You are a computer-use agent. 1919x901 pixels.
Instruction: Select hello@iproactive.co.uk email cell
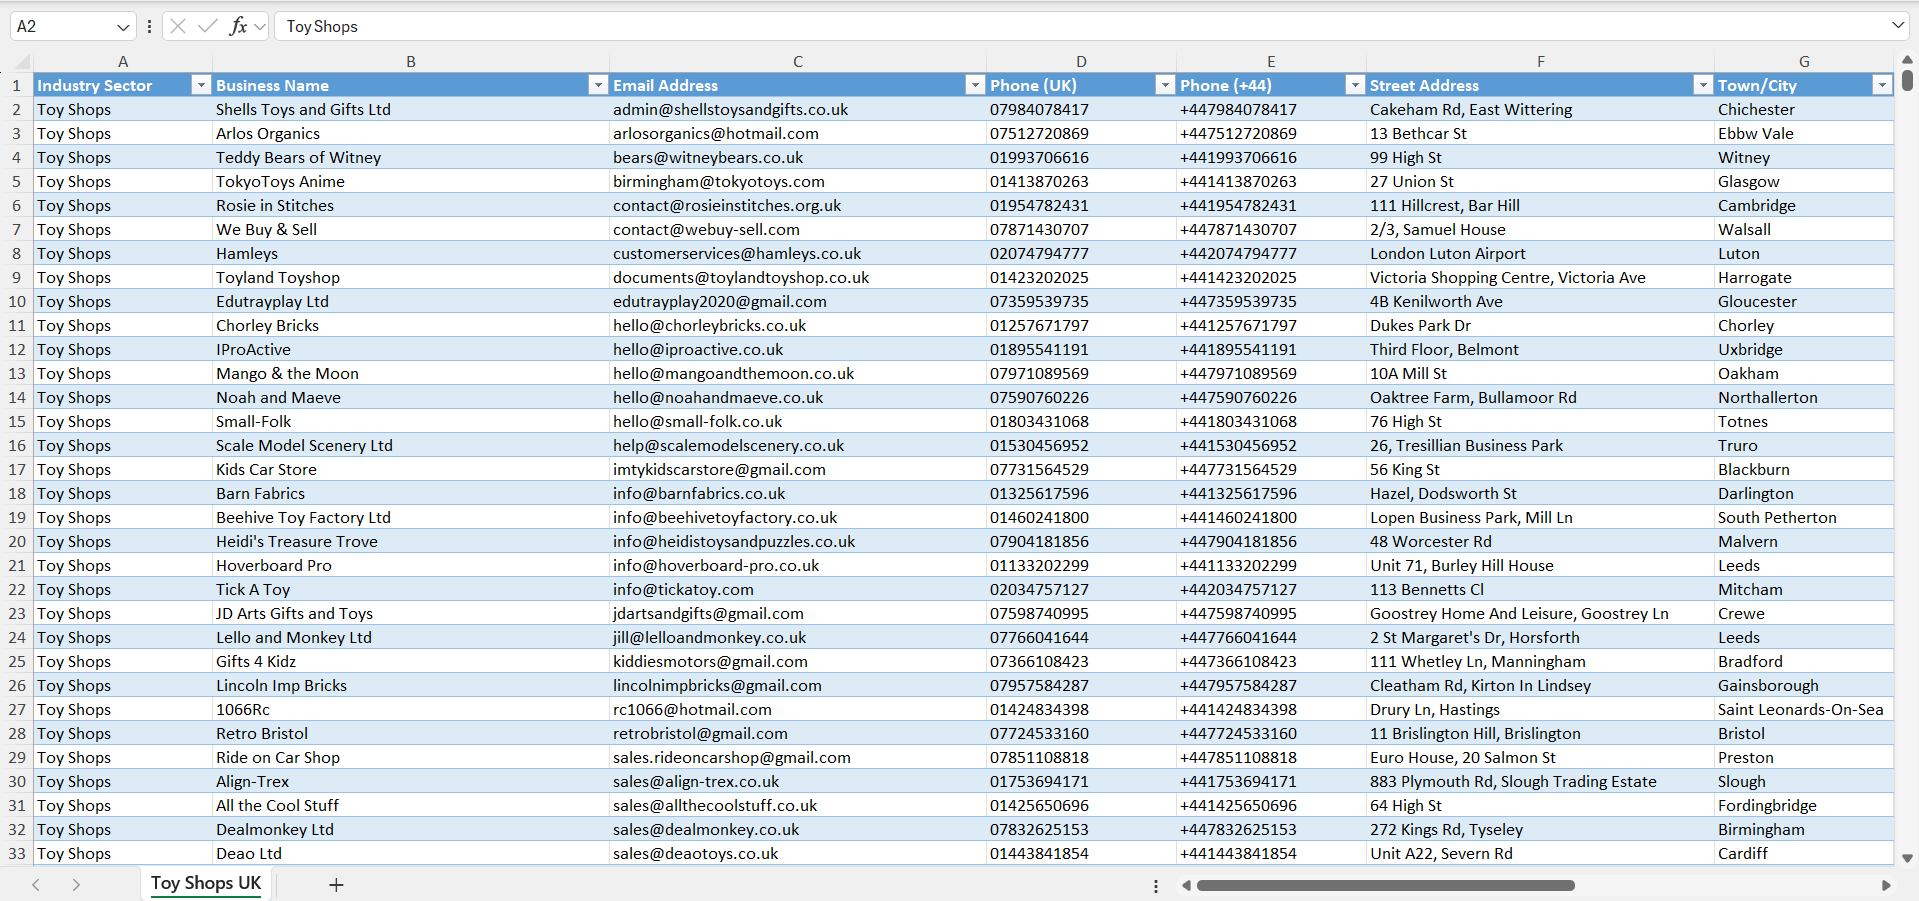[798, 349]
